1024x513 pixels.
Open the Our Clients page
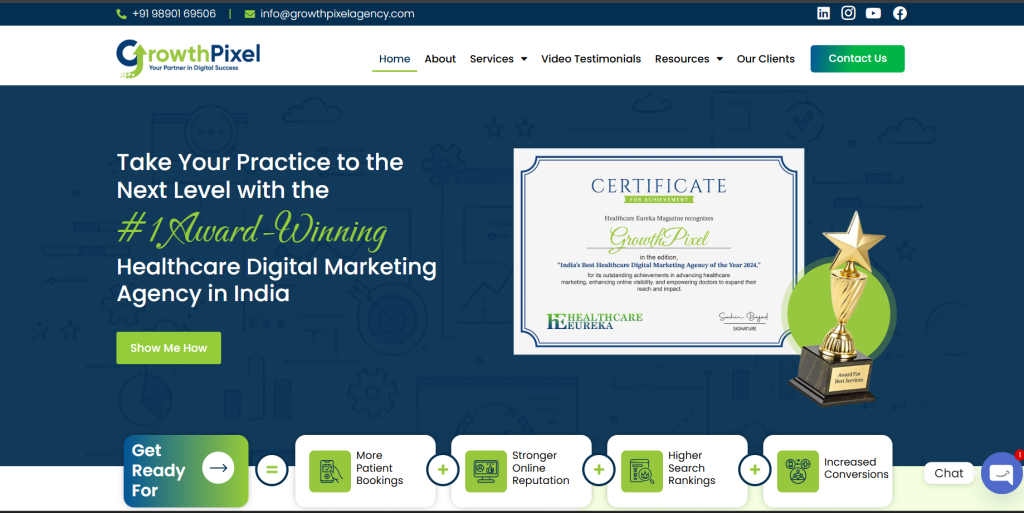765,59
